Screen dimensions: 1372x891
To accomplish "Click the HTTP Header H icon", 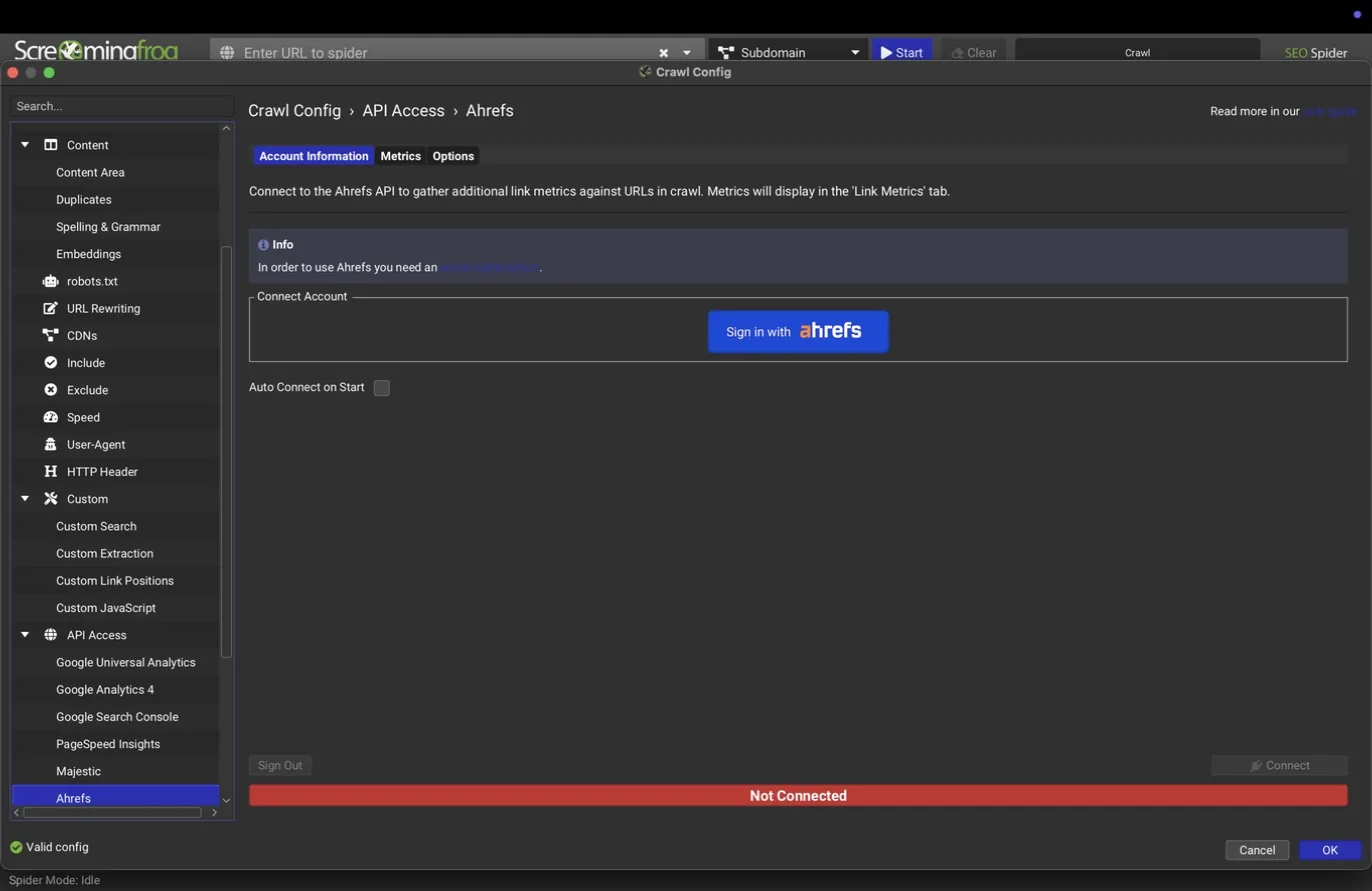I will coord(51,471).
